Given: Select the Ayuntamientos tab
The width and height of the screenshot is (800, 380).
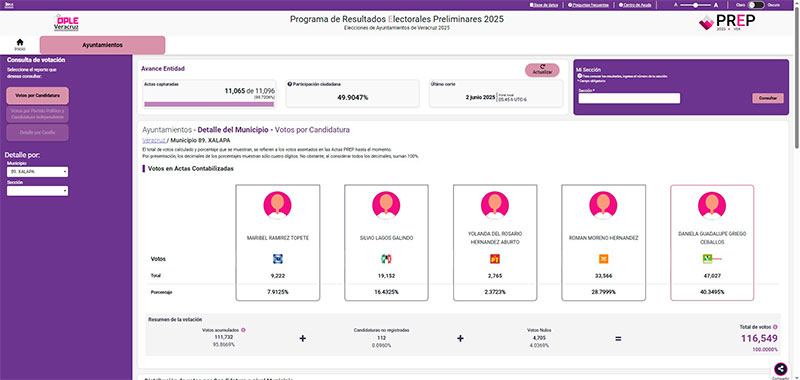Looking at the screenshot, I should click(103, 45).
